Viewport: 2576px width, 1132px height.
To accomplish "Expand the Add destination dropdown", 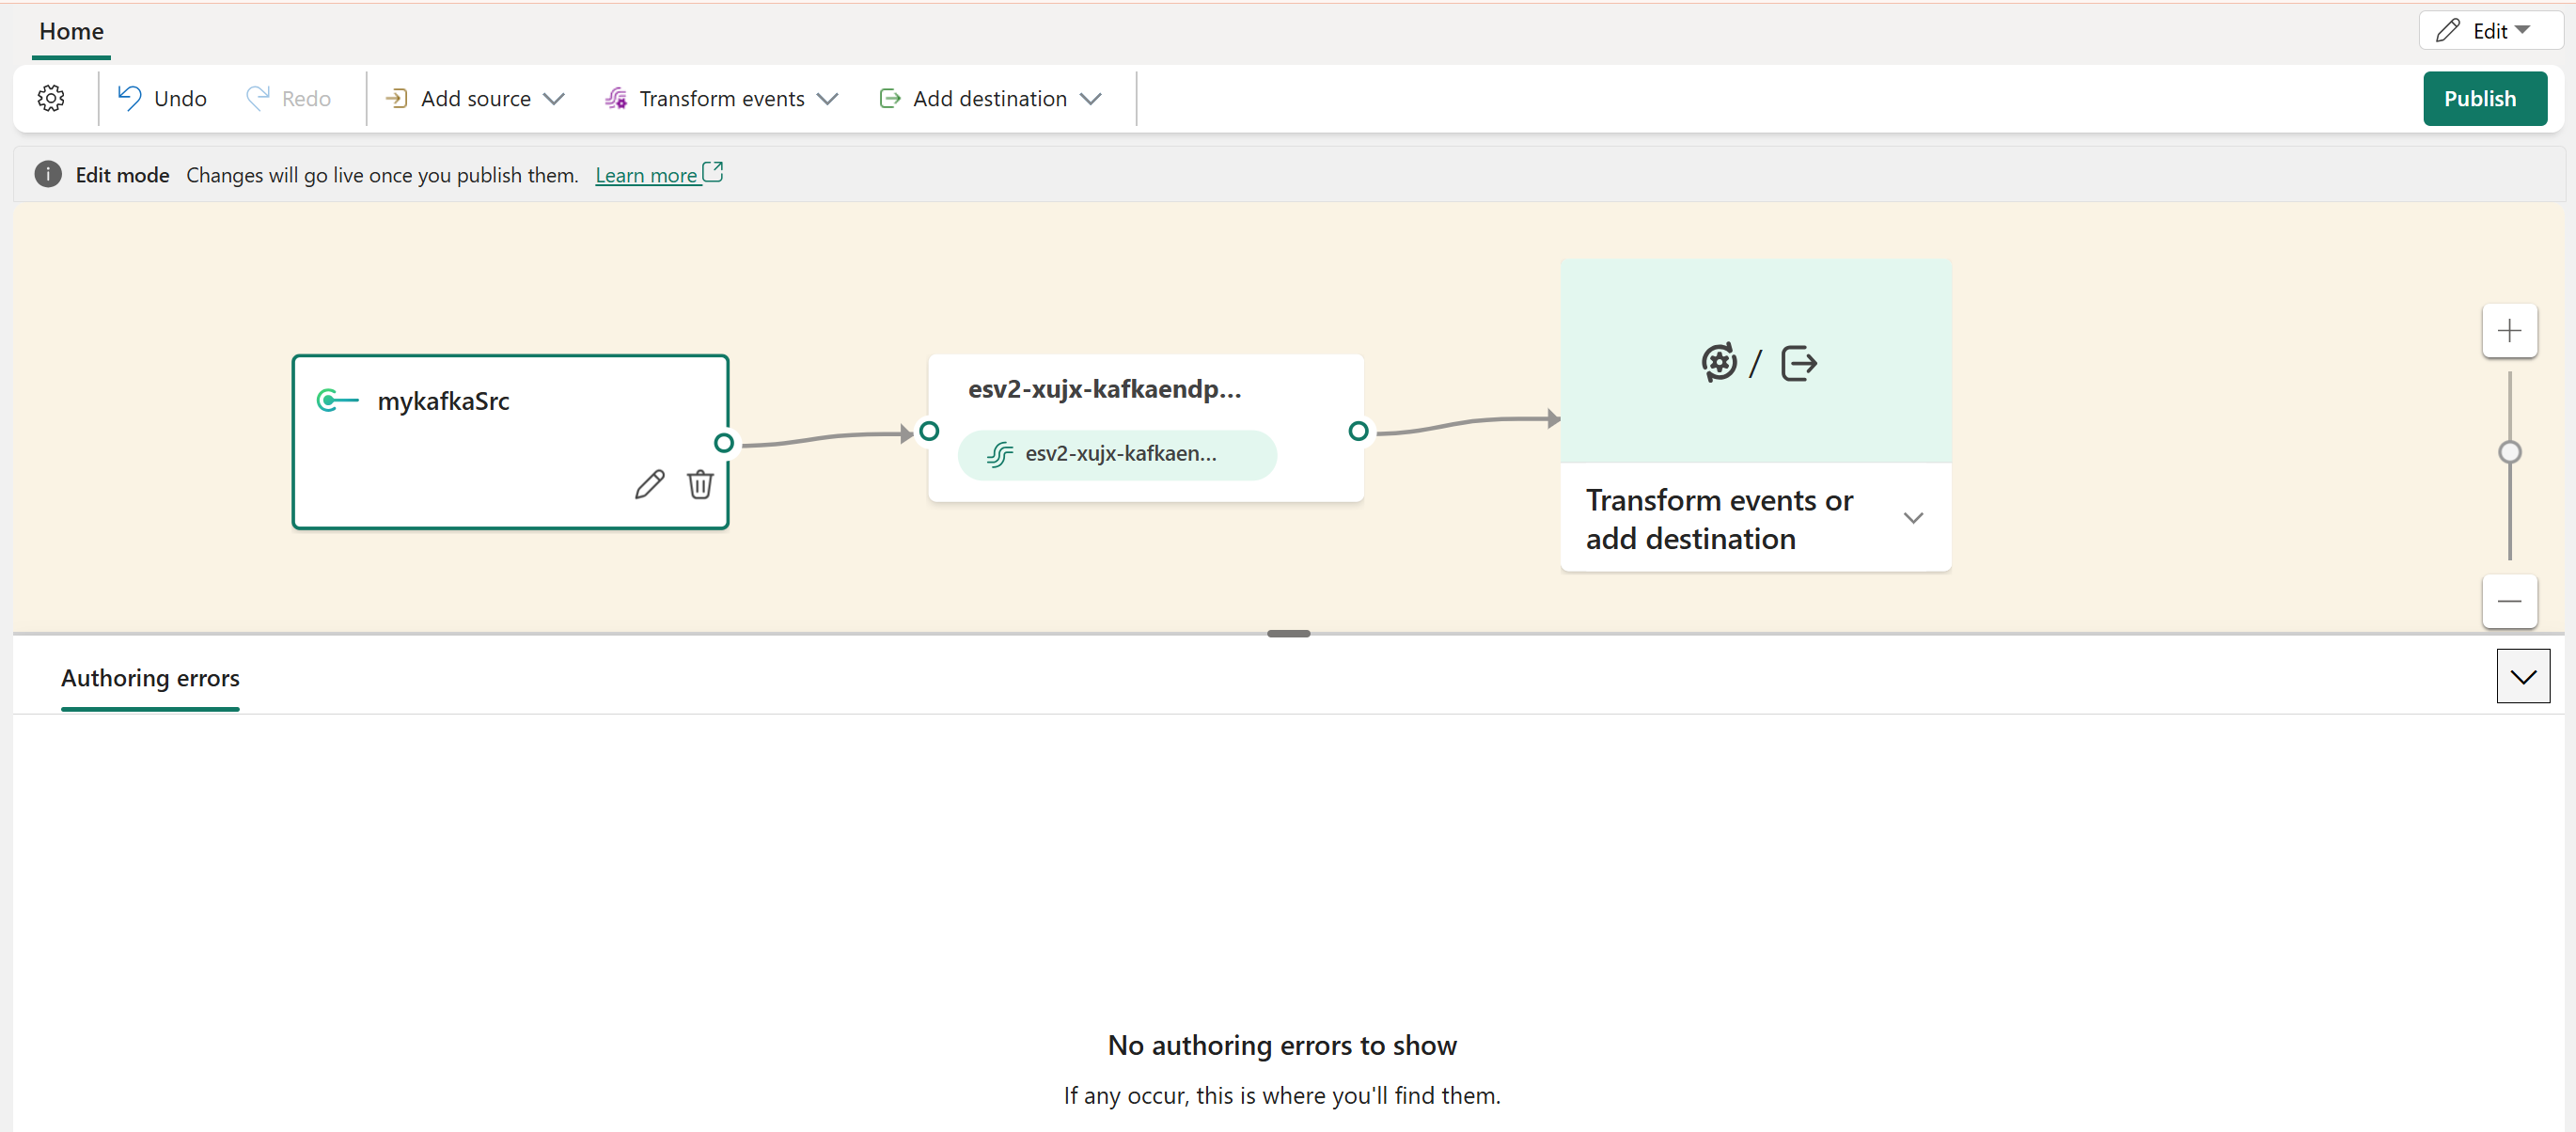I will click(x=990, y=98).
